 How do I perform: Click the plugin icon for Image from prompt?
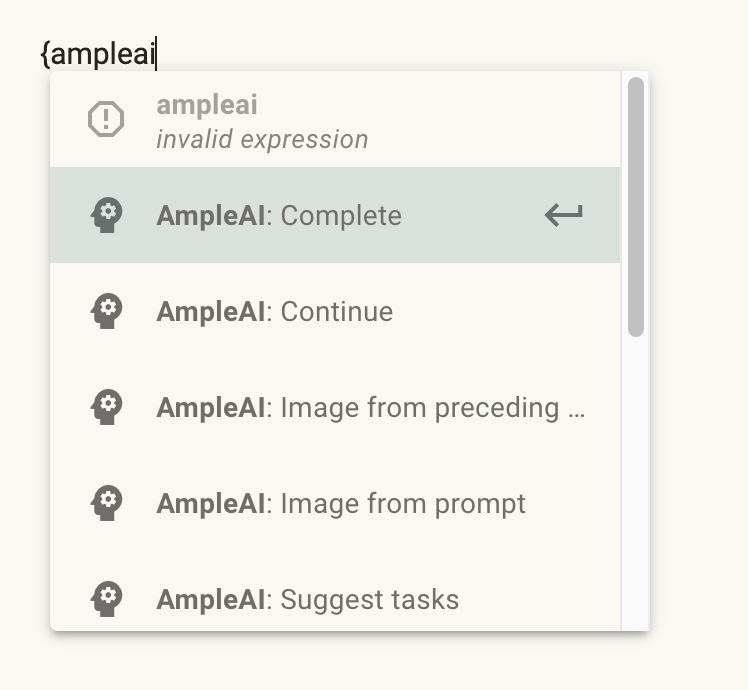tap(107, 503)
